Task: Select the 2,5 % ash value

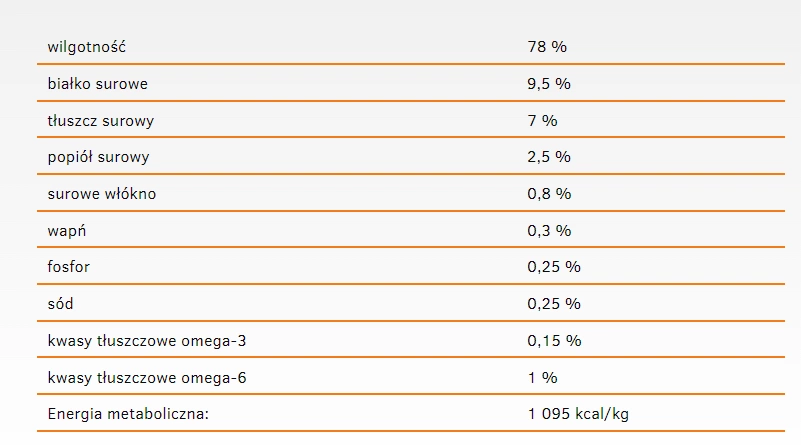Action: click(549, 157)
